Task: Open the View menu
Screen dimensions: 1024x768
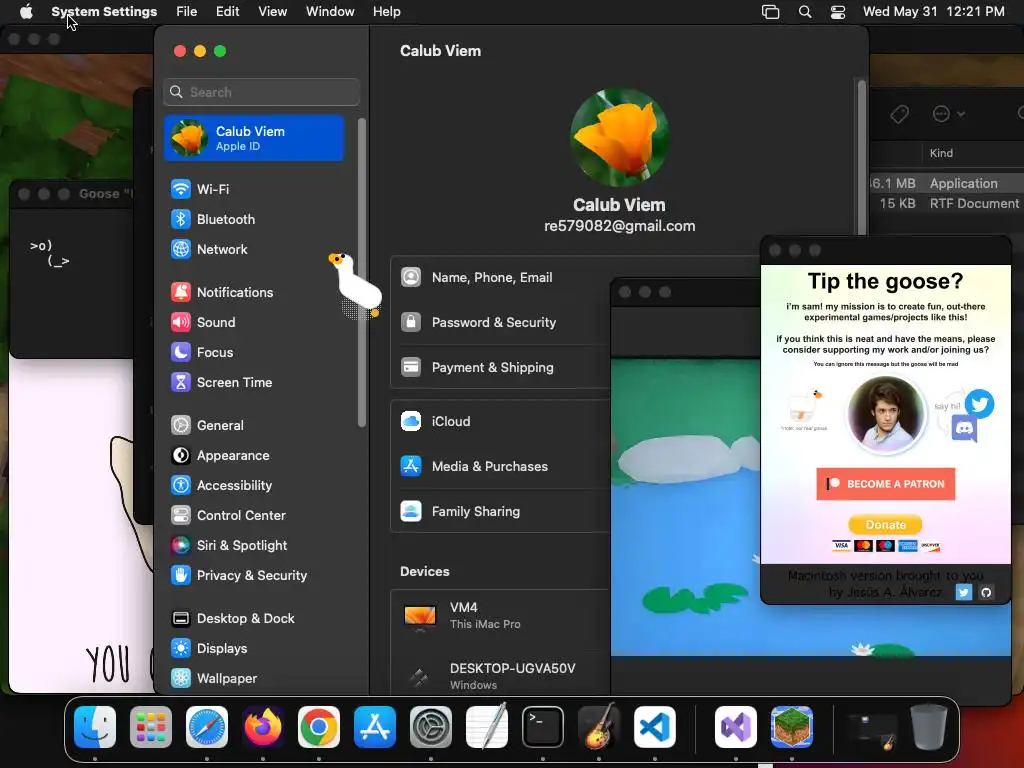Action: (x=272, y=12)
